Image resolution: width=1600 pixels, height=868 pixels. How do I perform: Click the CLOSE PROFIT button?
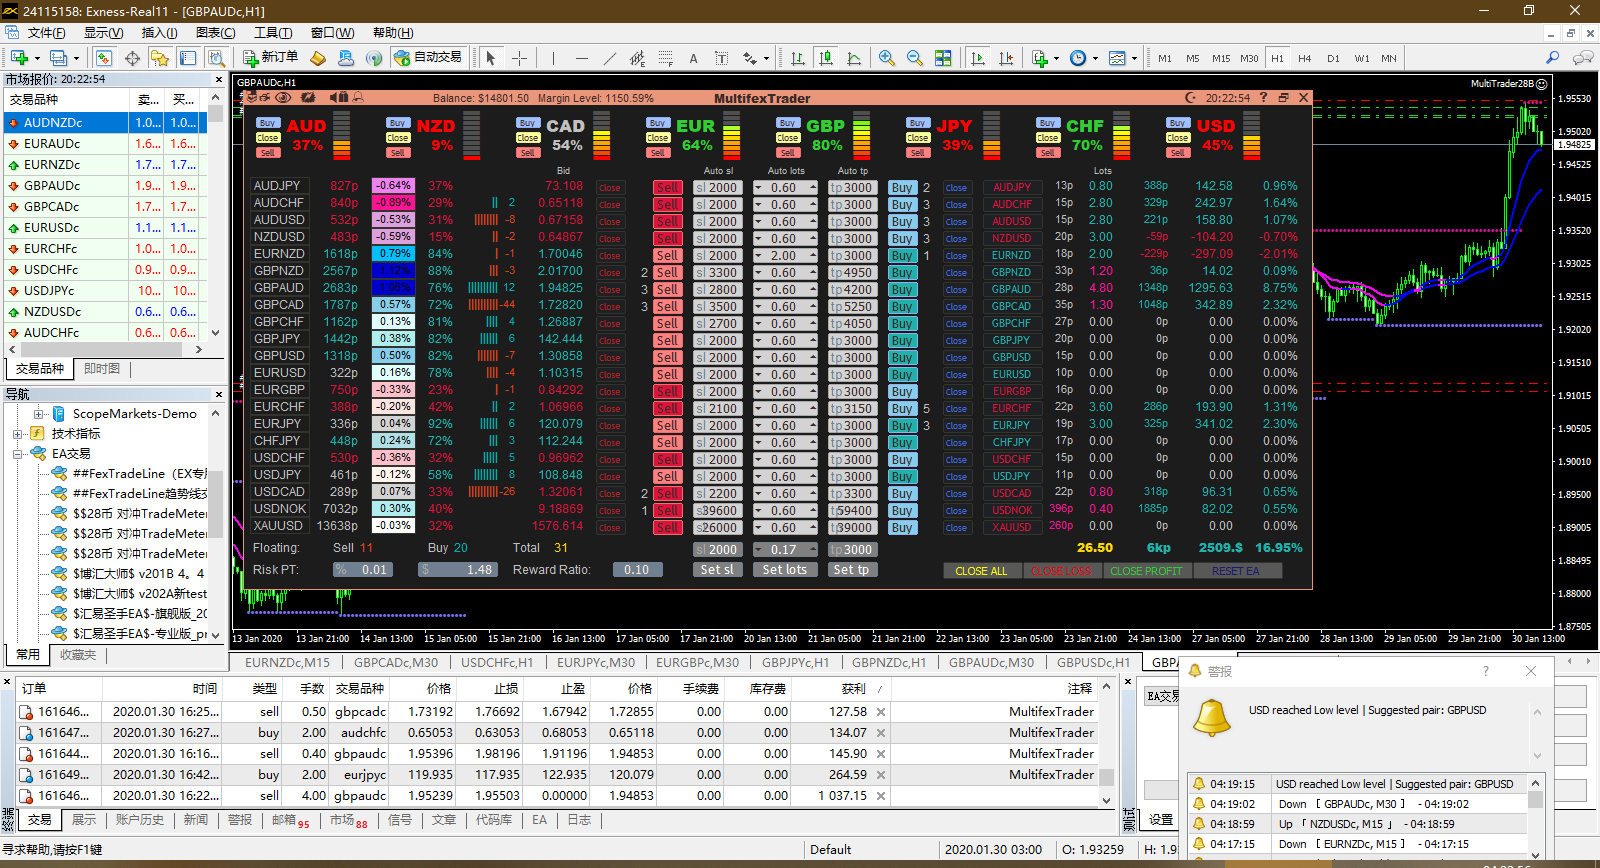[x=1146, y=571]
